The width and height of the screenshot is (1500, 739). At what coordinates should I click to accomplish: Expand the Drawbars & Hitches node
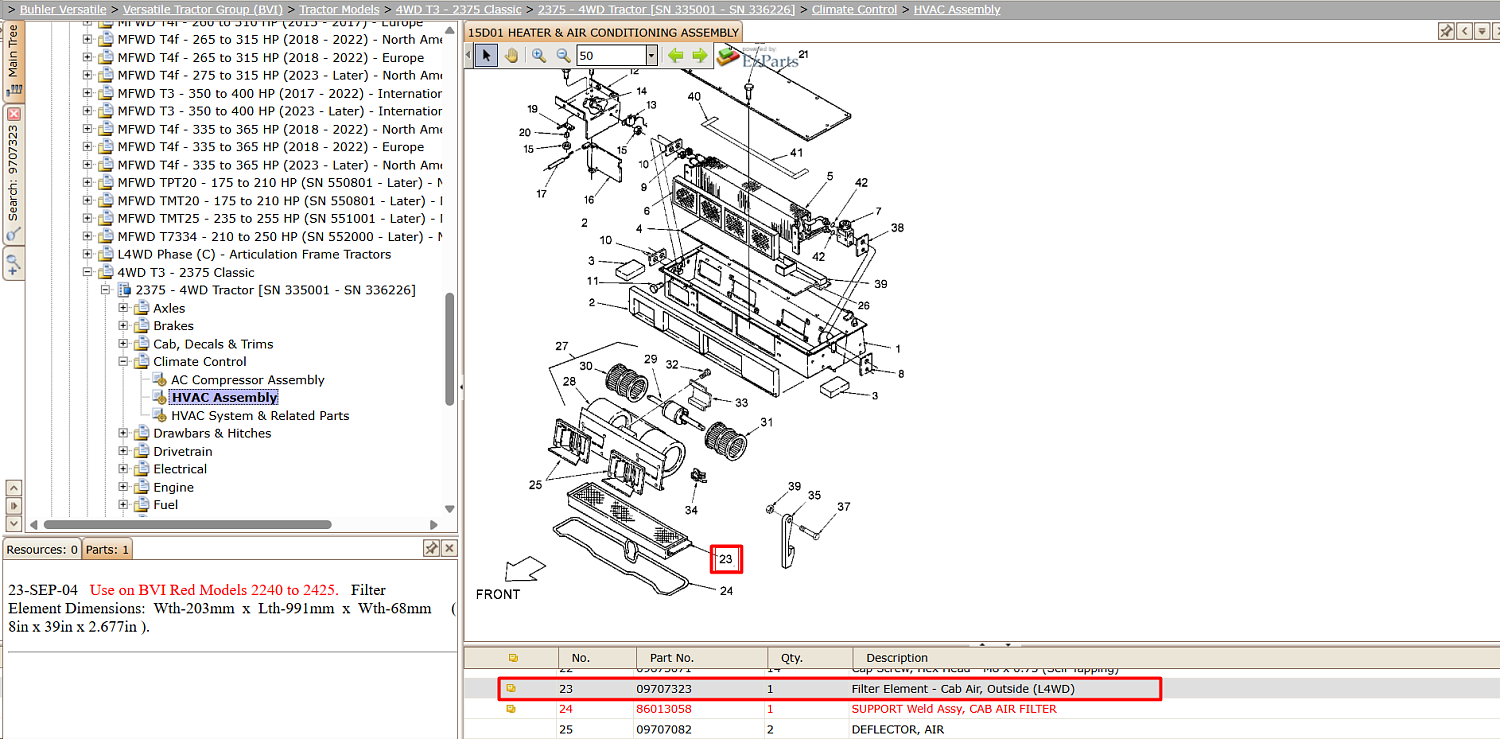124,433
